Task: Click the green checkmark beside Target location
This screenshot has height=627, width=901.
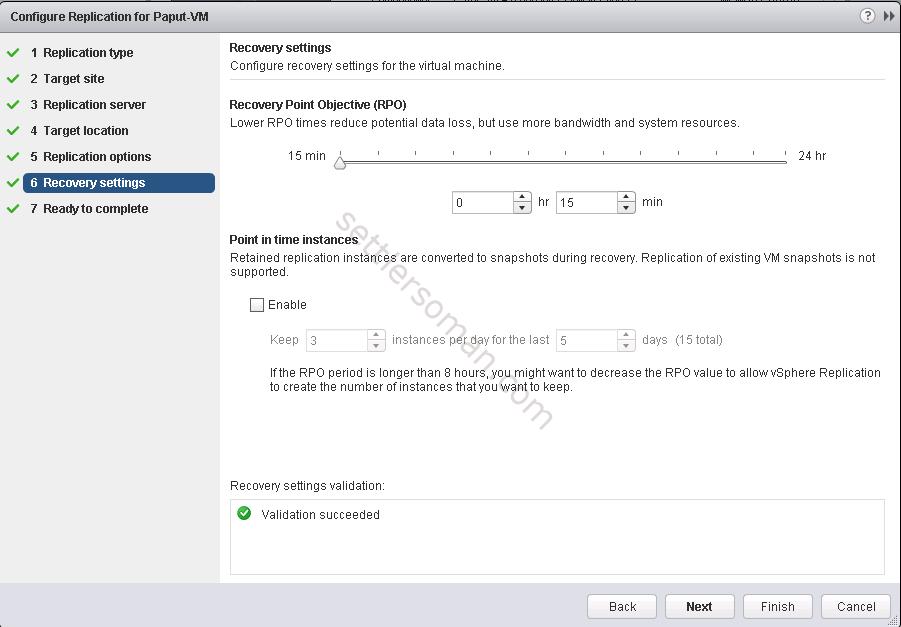Action: pos(13,131)
